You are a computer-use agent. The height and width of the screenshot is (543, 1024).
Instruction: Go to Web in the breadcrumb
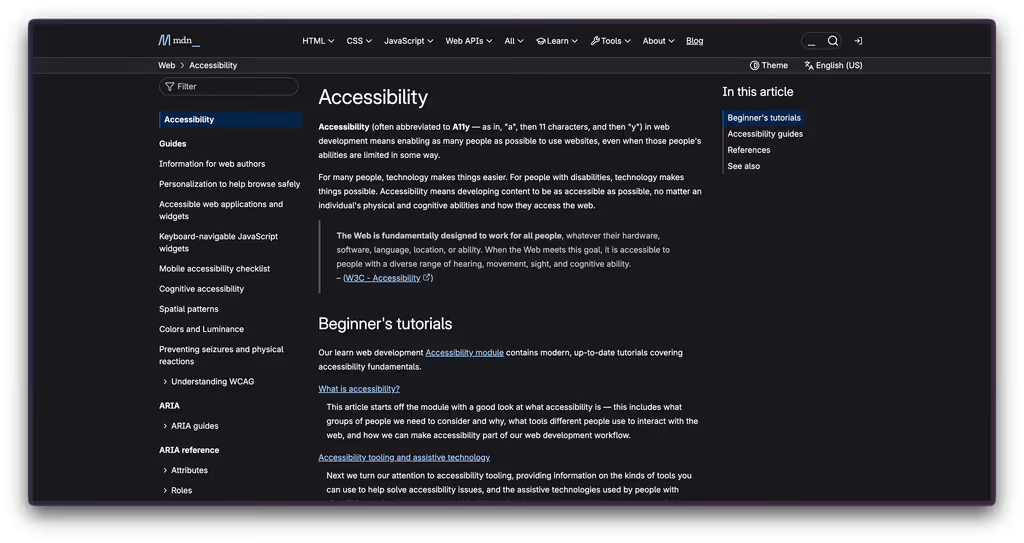point(166,65)
